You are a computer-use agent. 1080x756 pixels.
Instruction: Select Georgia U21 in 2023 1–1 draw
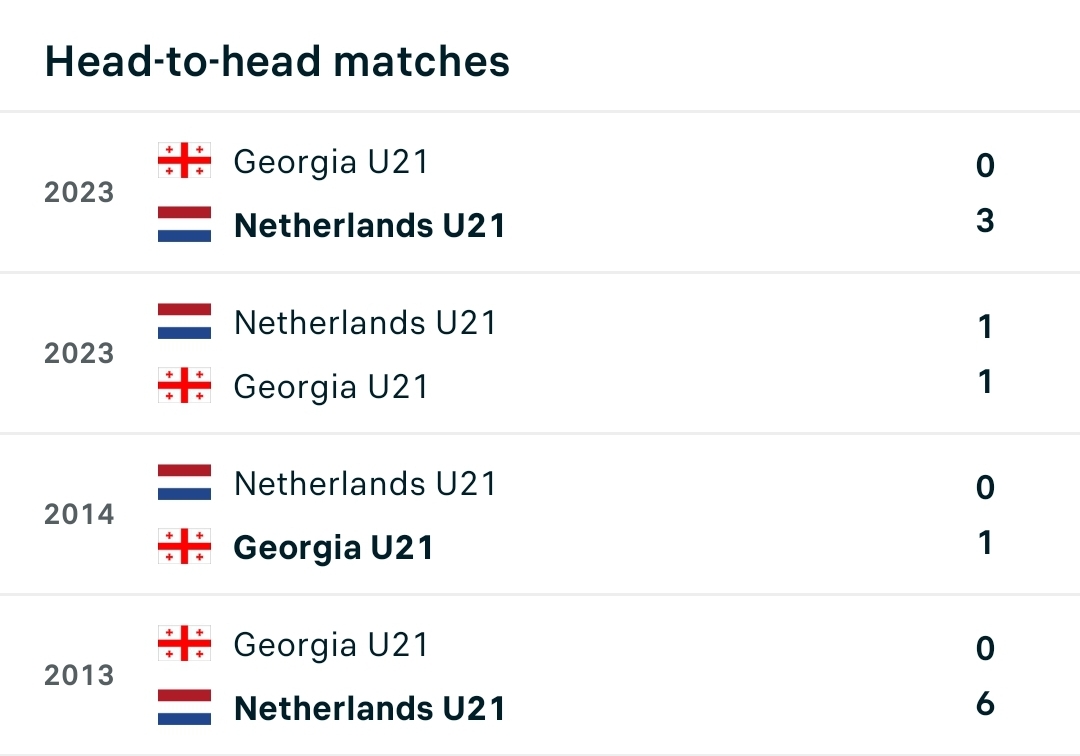click(330, 387)
